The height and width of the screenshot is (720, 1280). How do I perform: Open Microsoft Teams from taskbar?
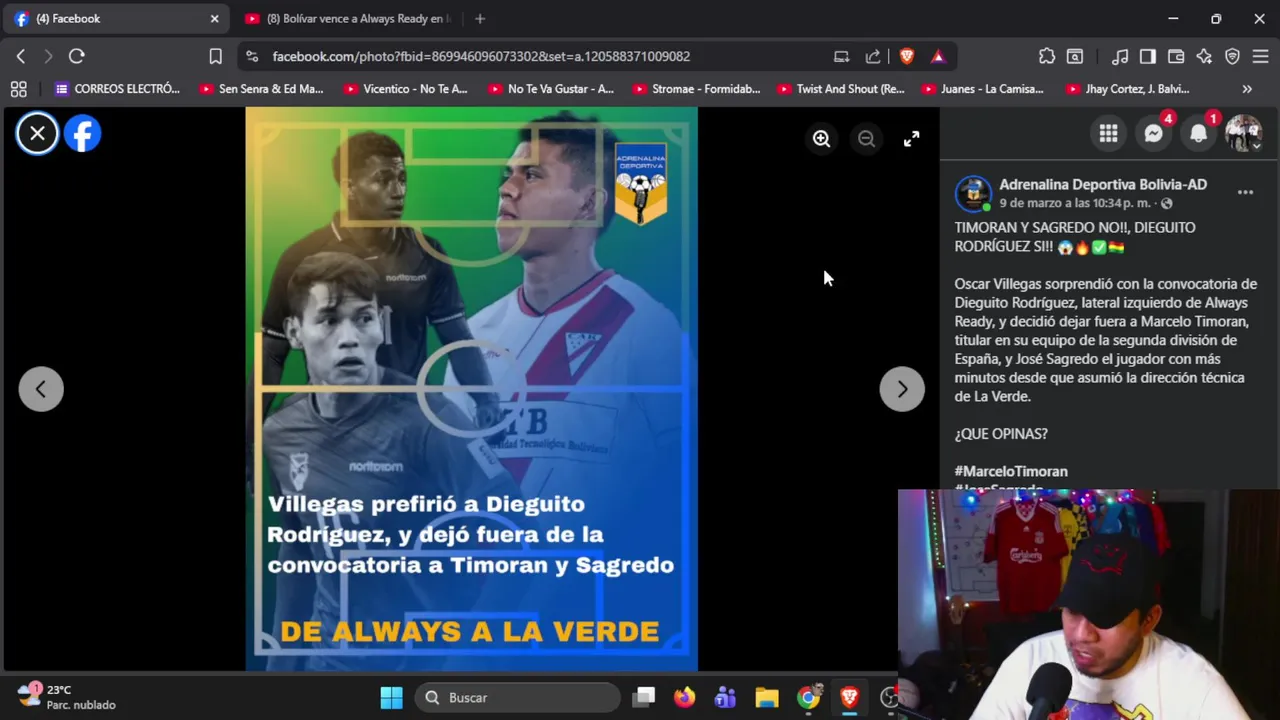pyautogui.click(x=725, y=697)
